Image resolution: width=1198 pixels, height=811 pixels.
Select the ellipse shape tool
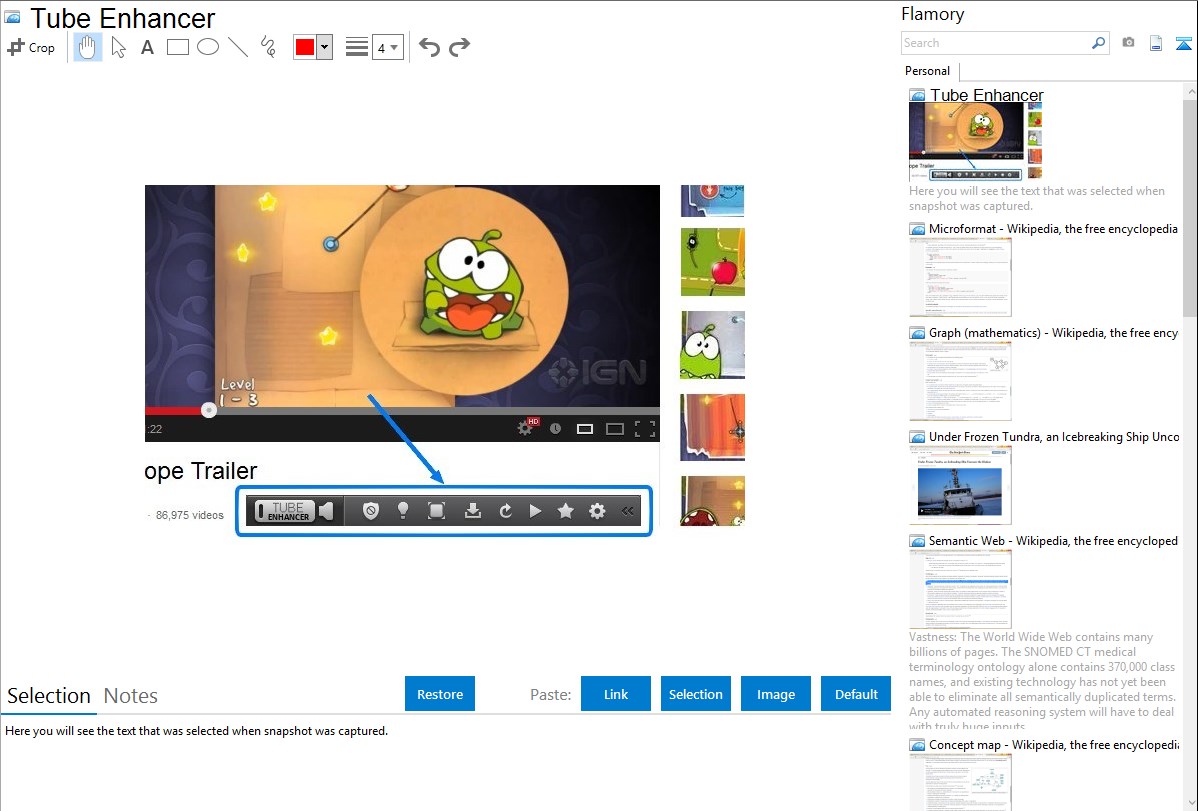tap(208, 47)
